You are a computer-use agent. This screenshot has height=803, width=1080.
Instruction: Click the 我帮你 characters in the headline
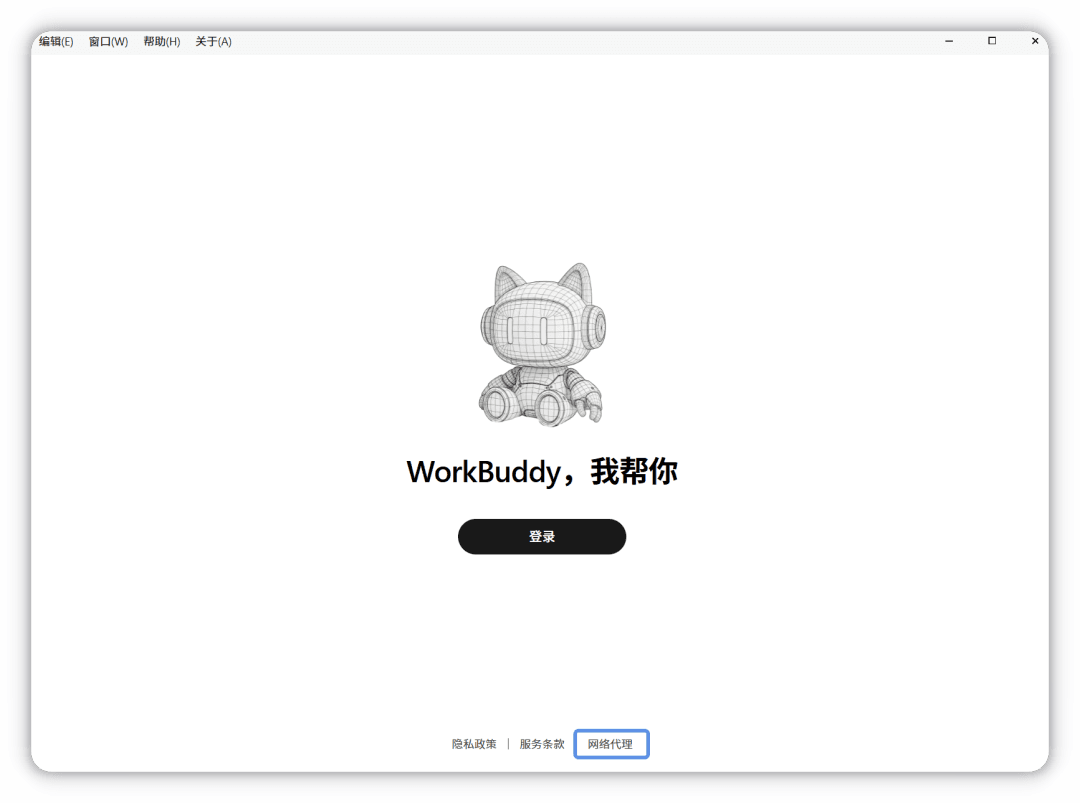point(634,472)
